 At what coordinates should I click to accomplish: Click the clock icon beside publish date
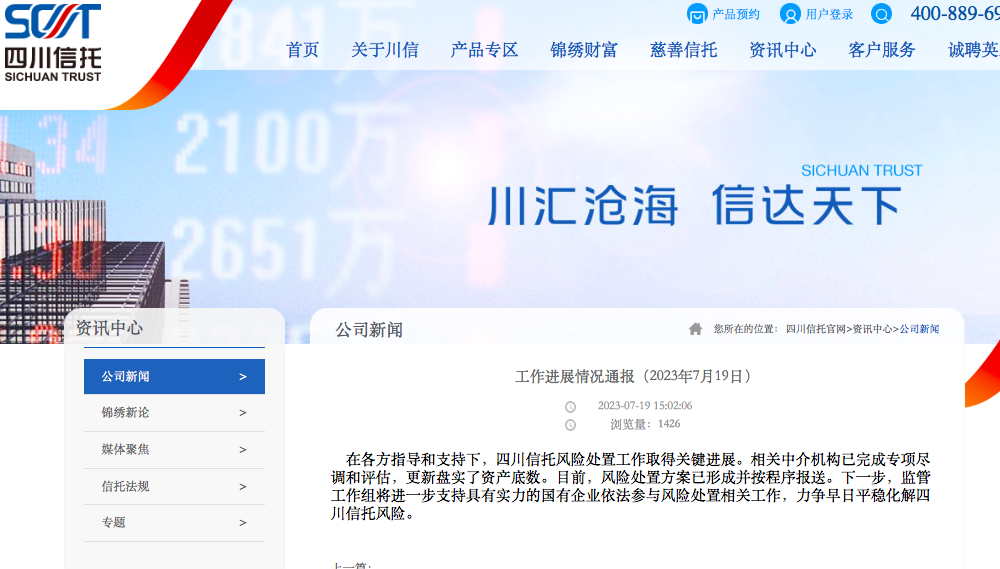pos(570,407)
